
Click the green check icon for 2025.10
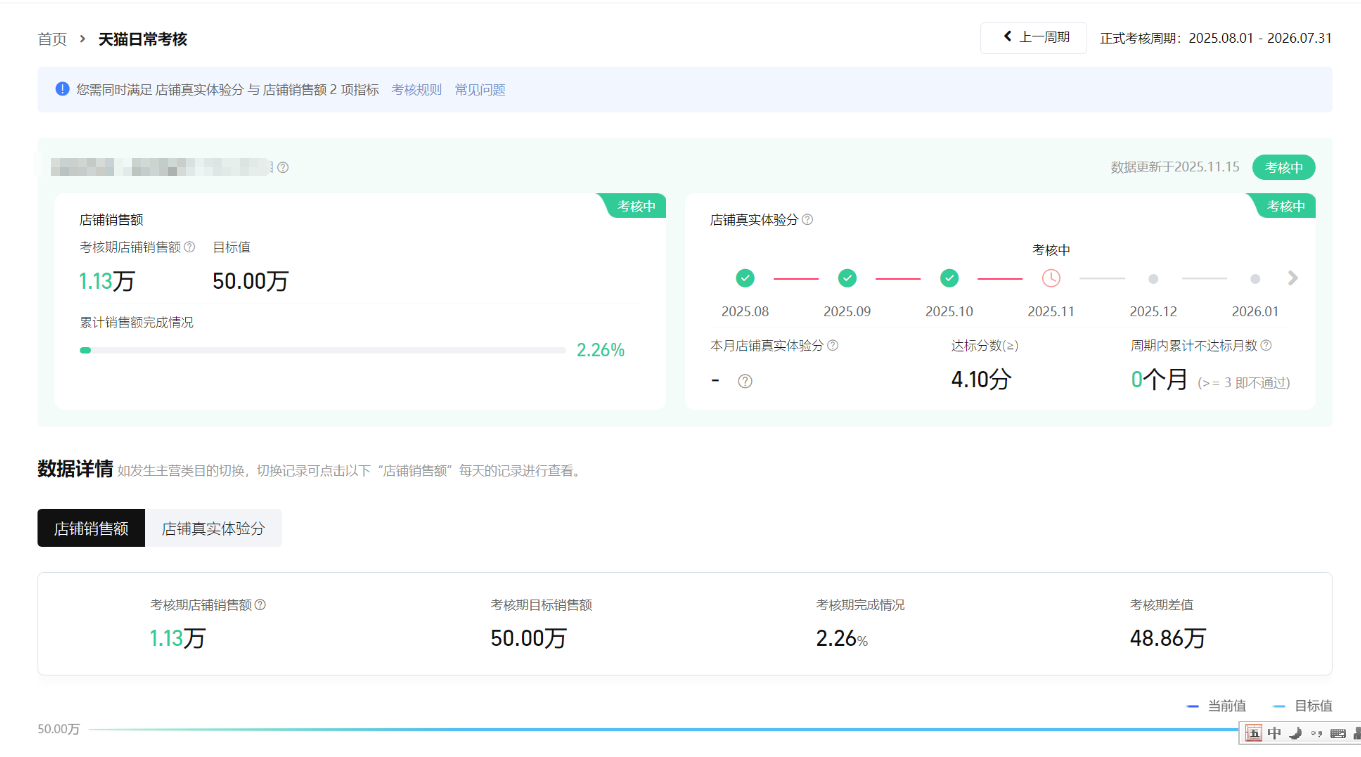click(x=949, y=278)
